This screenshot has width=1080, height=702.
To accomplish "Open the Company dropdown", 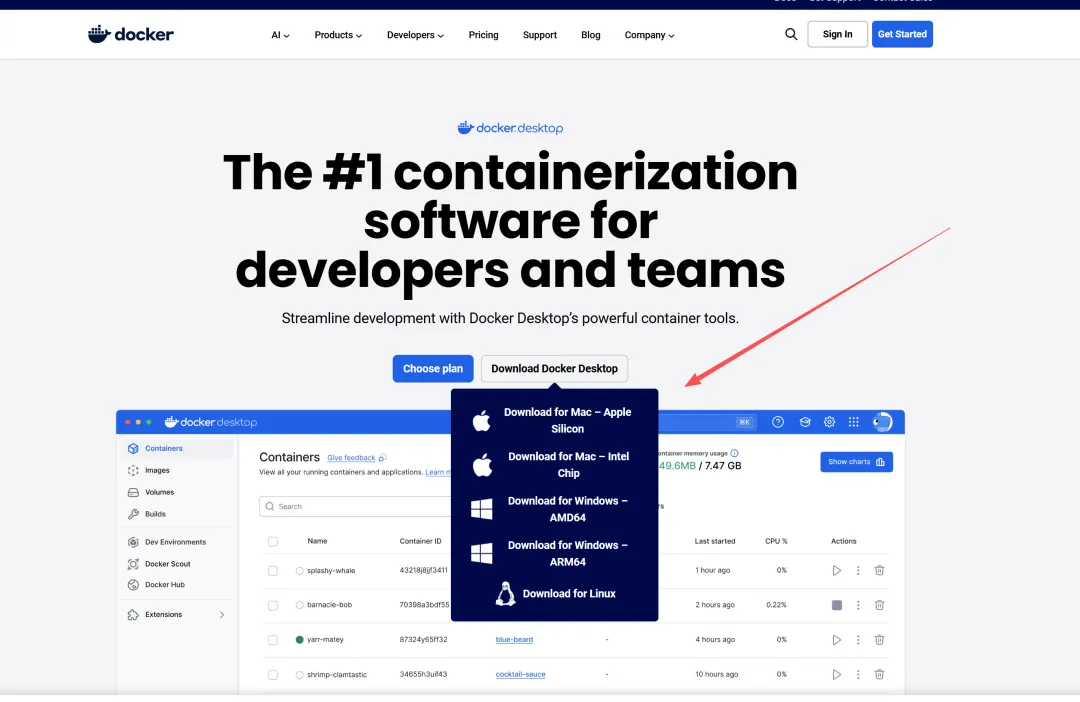I will [x=649, y=35].
